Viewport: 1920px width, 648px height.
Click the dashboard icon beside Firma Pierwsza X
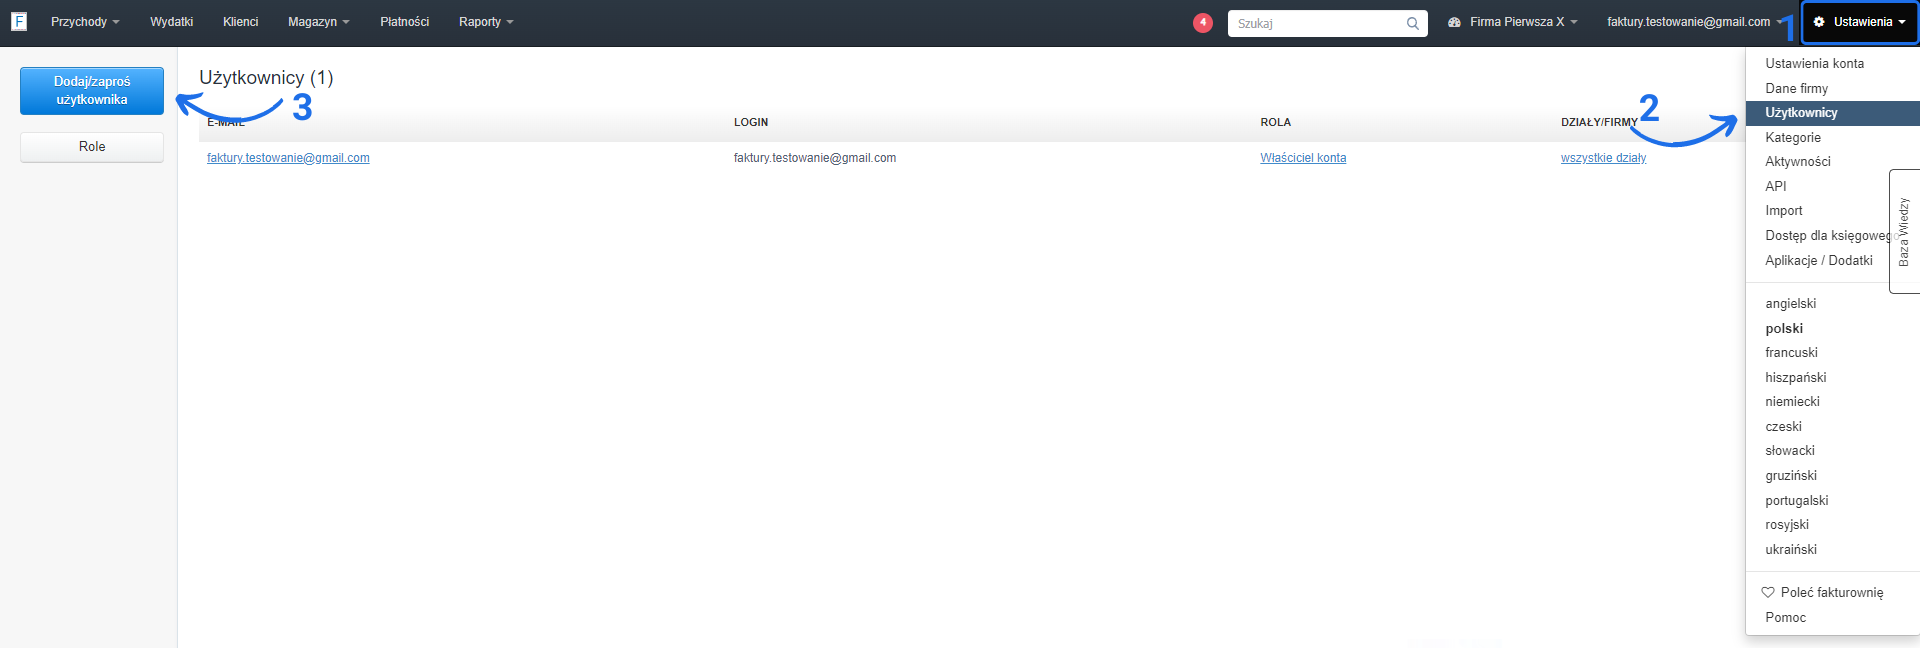(1454, 22)
